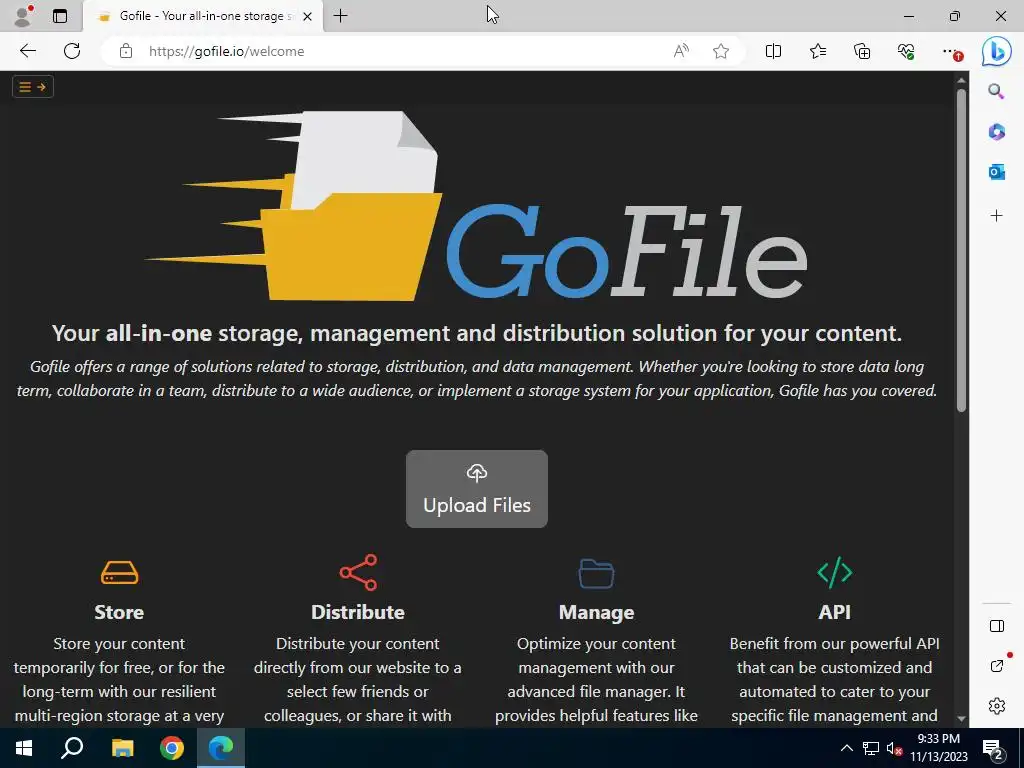Click the Store drive icon
1024x768 pixels.
tap(120, 573)
